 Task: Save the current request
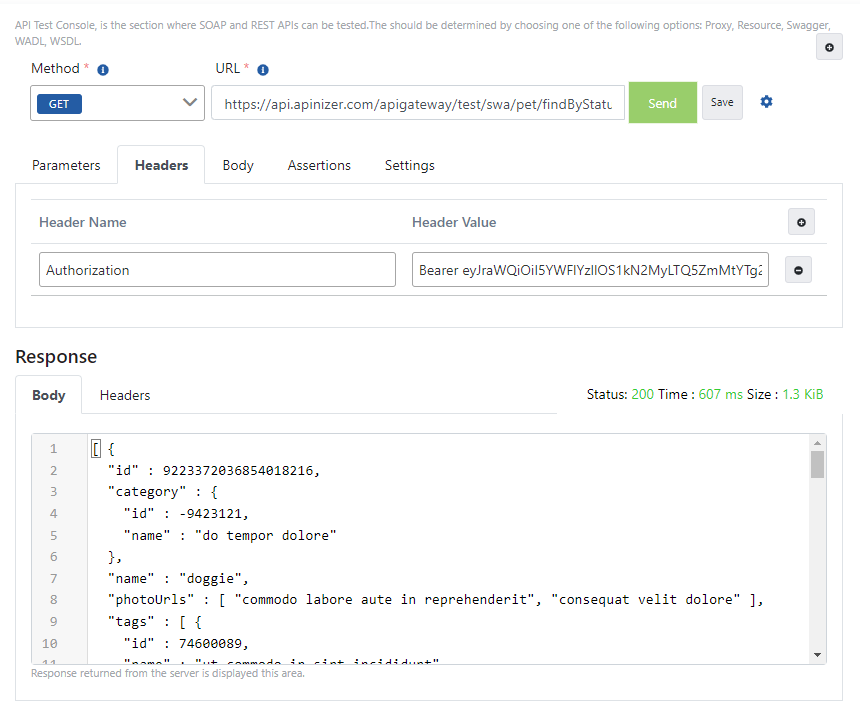pyautogui.click(x=722, y=102)
